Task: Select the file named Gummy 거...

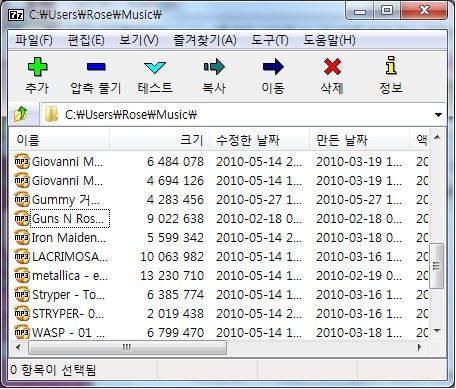Action: [x=66, y=200]
